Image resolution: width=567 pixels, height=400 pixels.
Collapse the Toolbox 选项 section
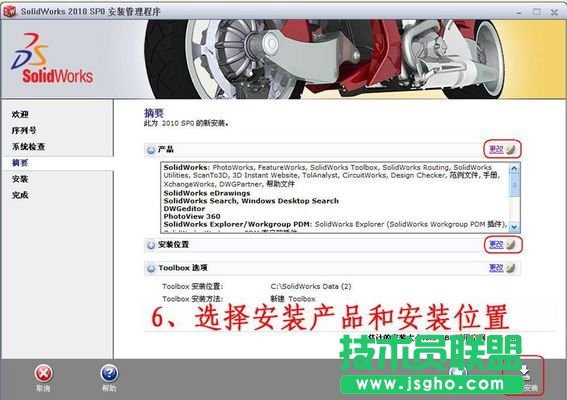point(151,268)
